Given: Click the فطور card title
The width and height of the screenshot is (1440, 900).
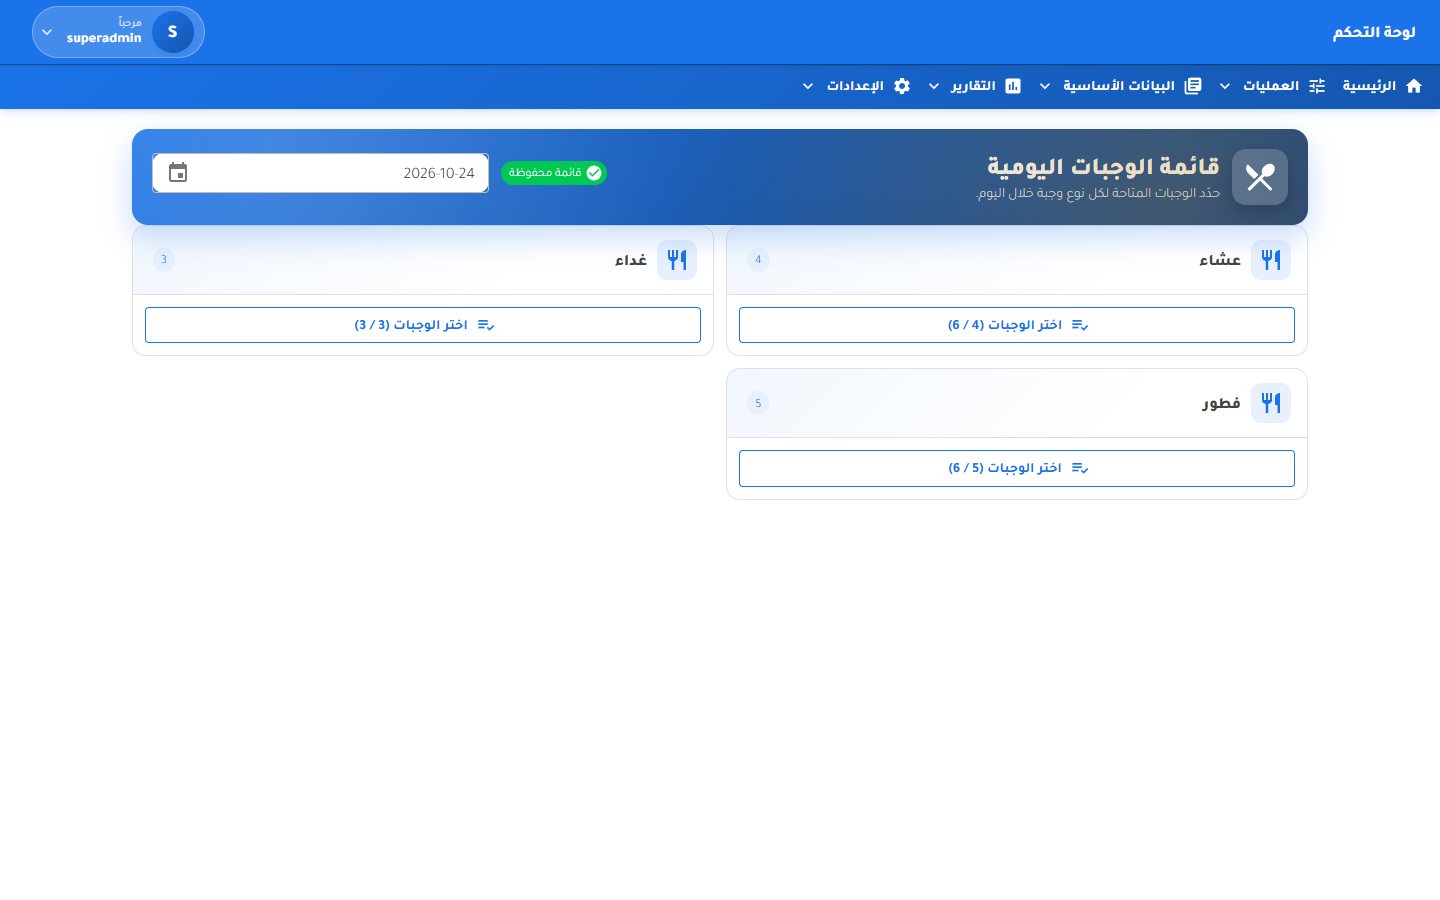Looking at the screenshot, I should (1221, 403).
